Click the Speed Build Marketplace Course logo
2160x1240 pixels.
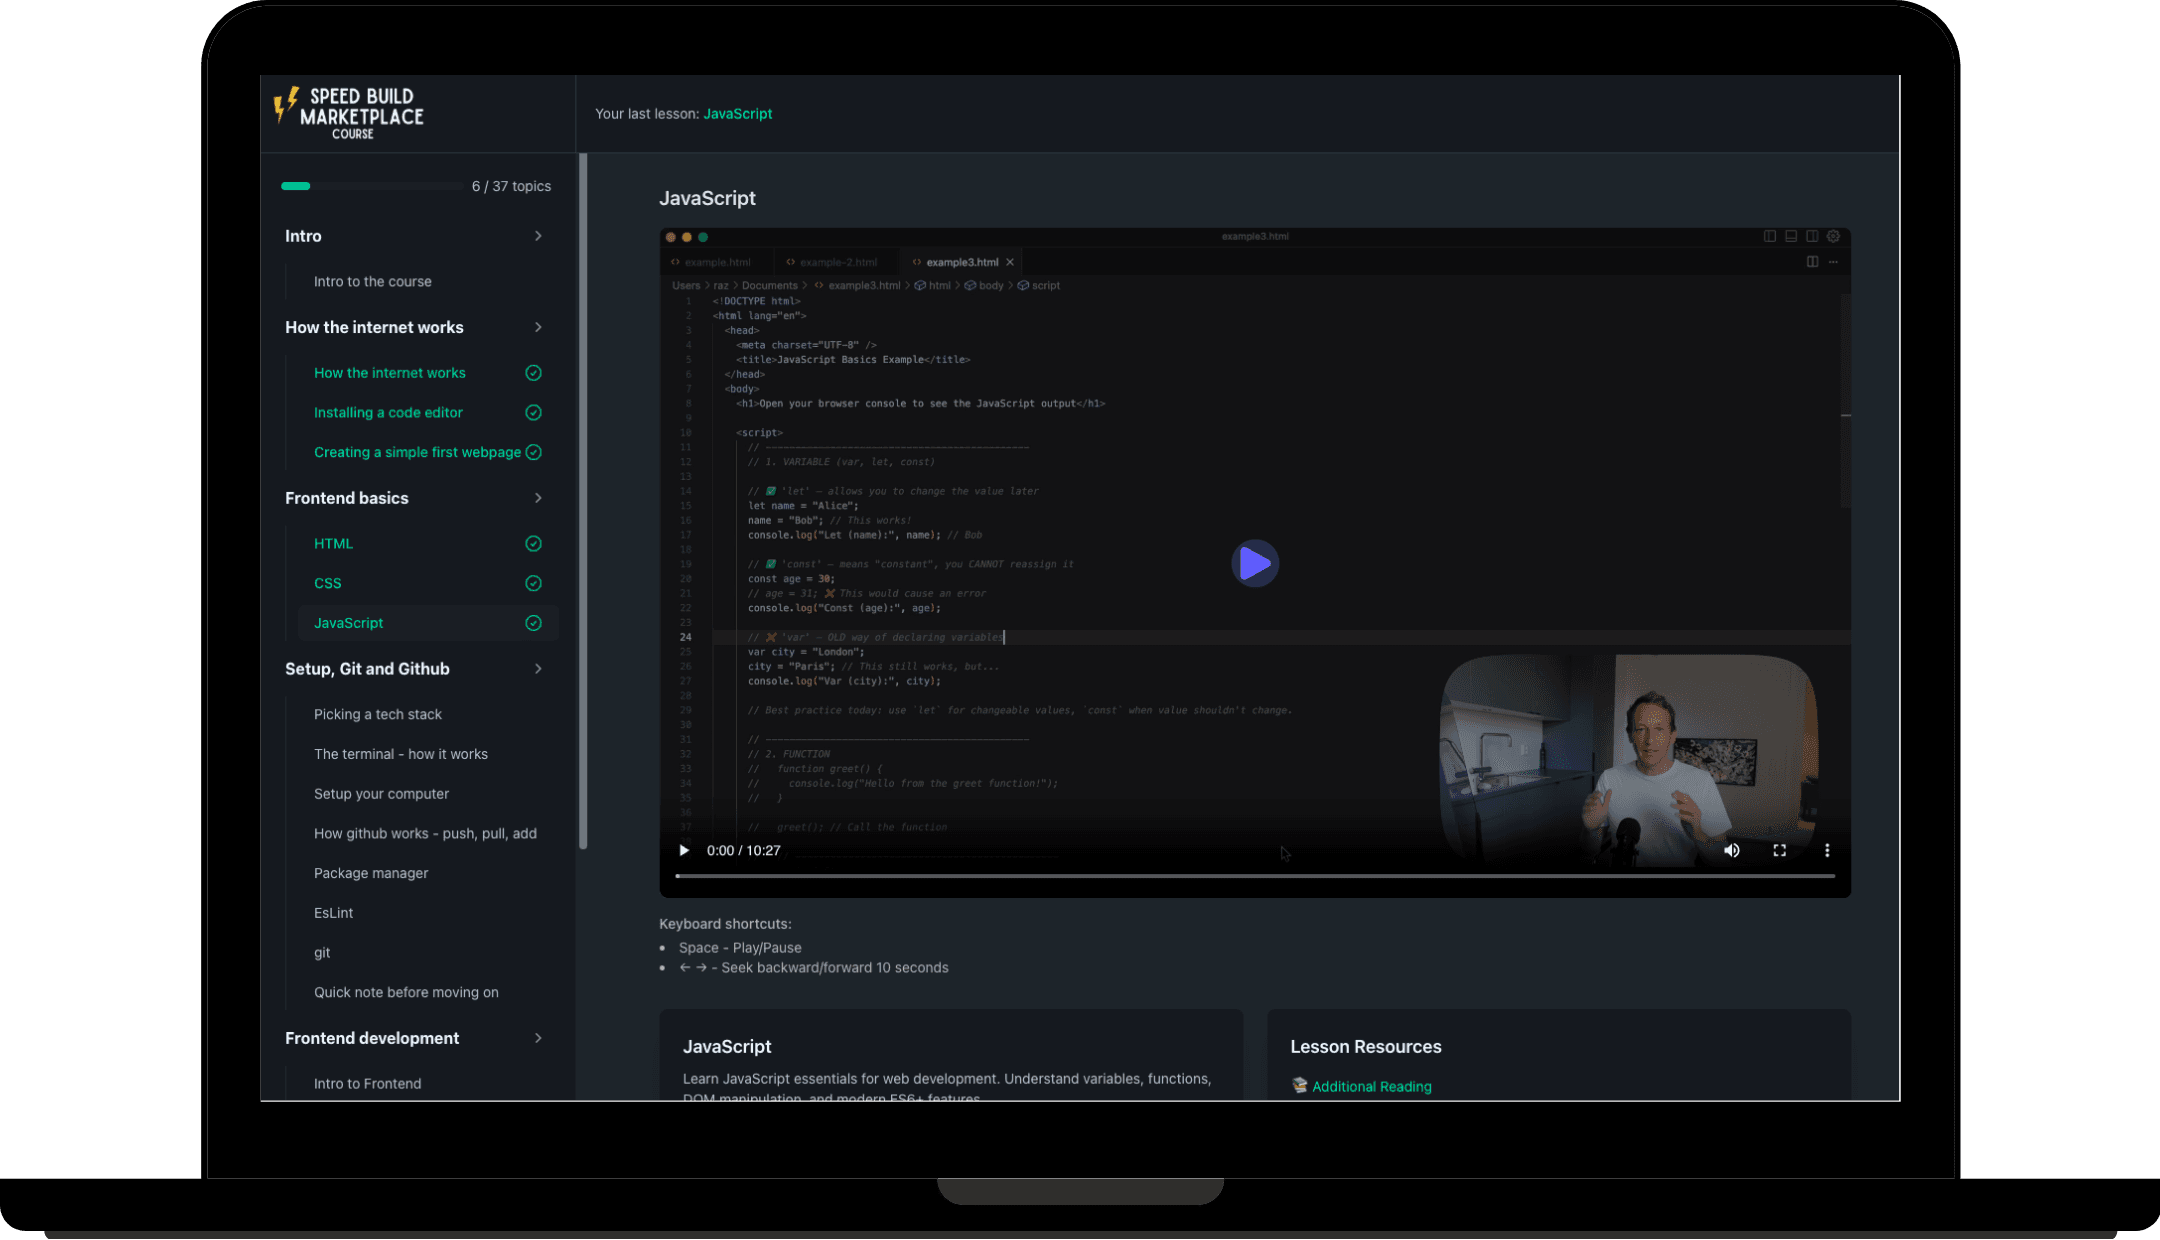click(349, 113)
